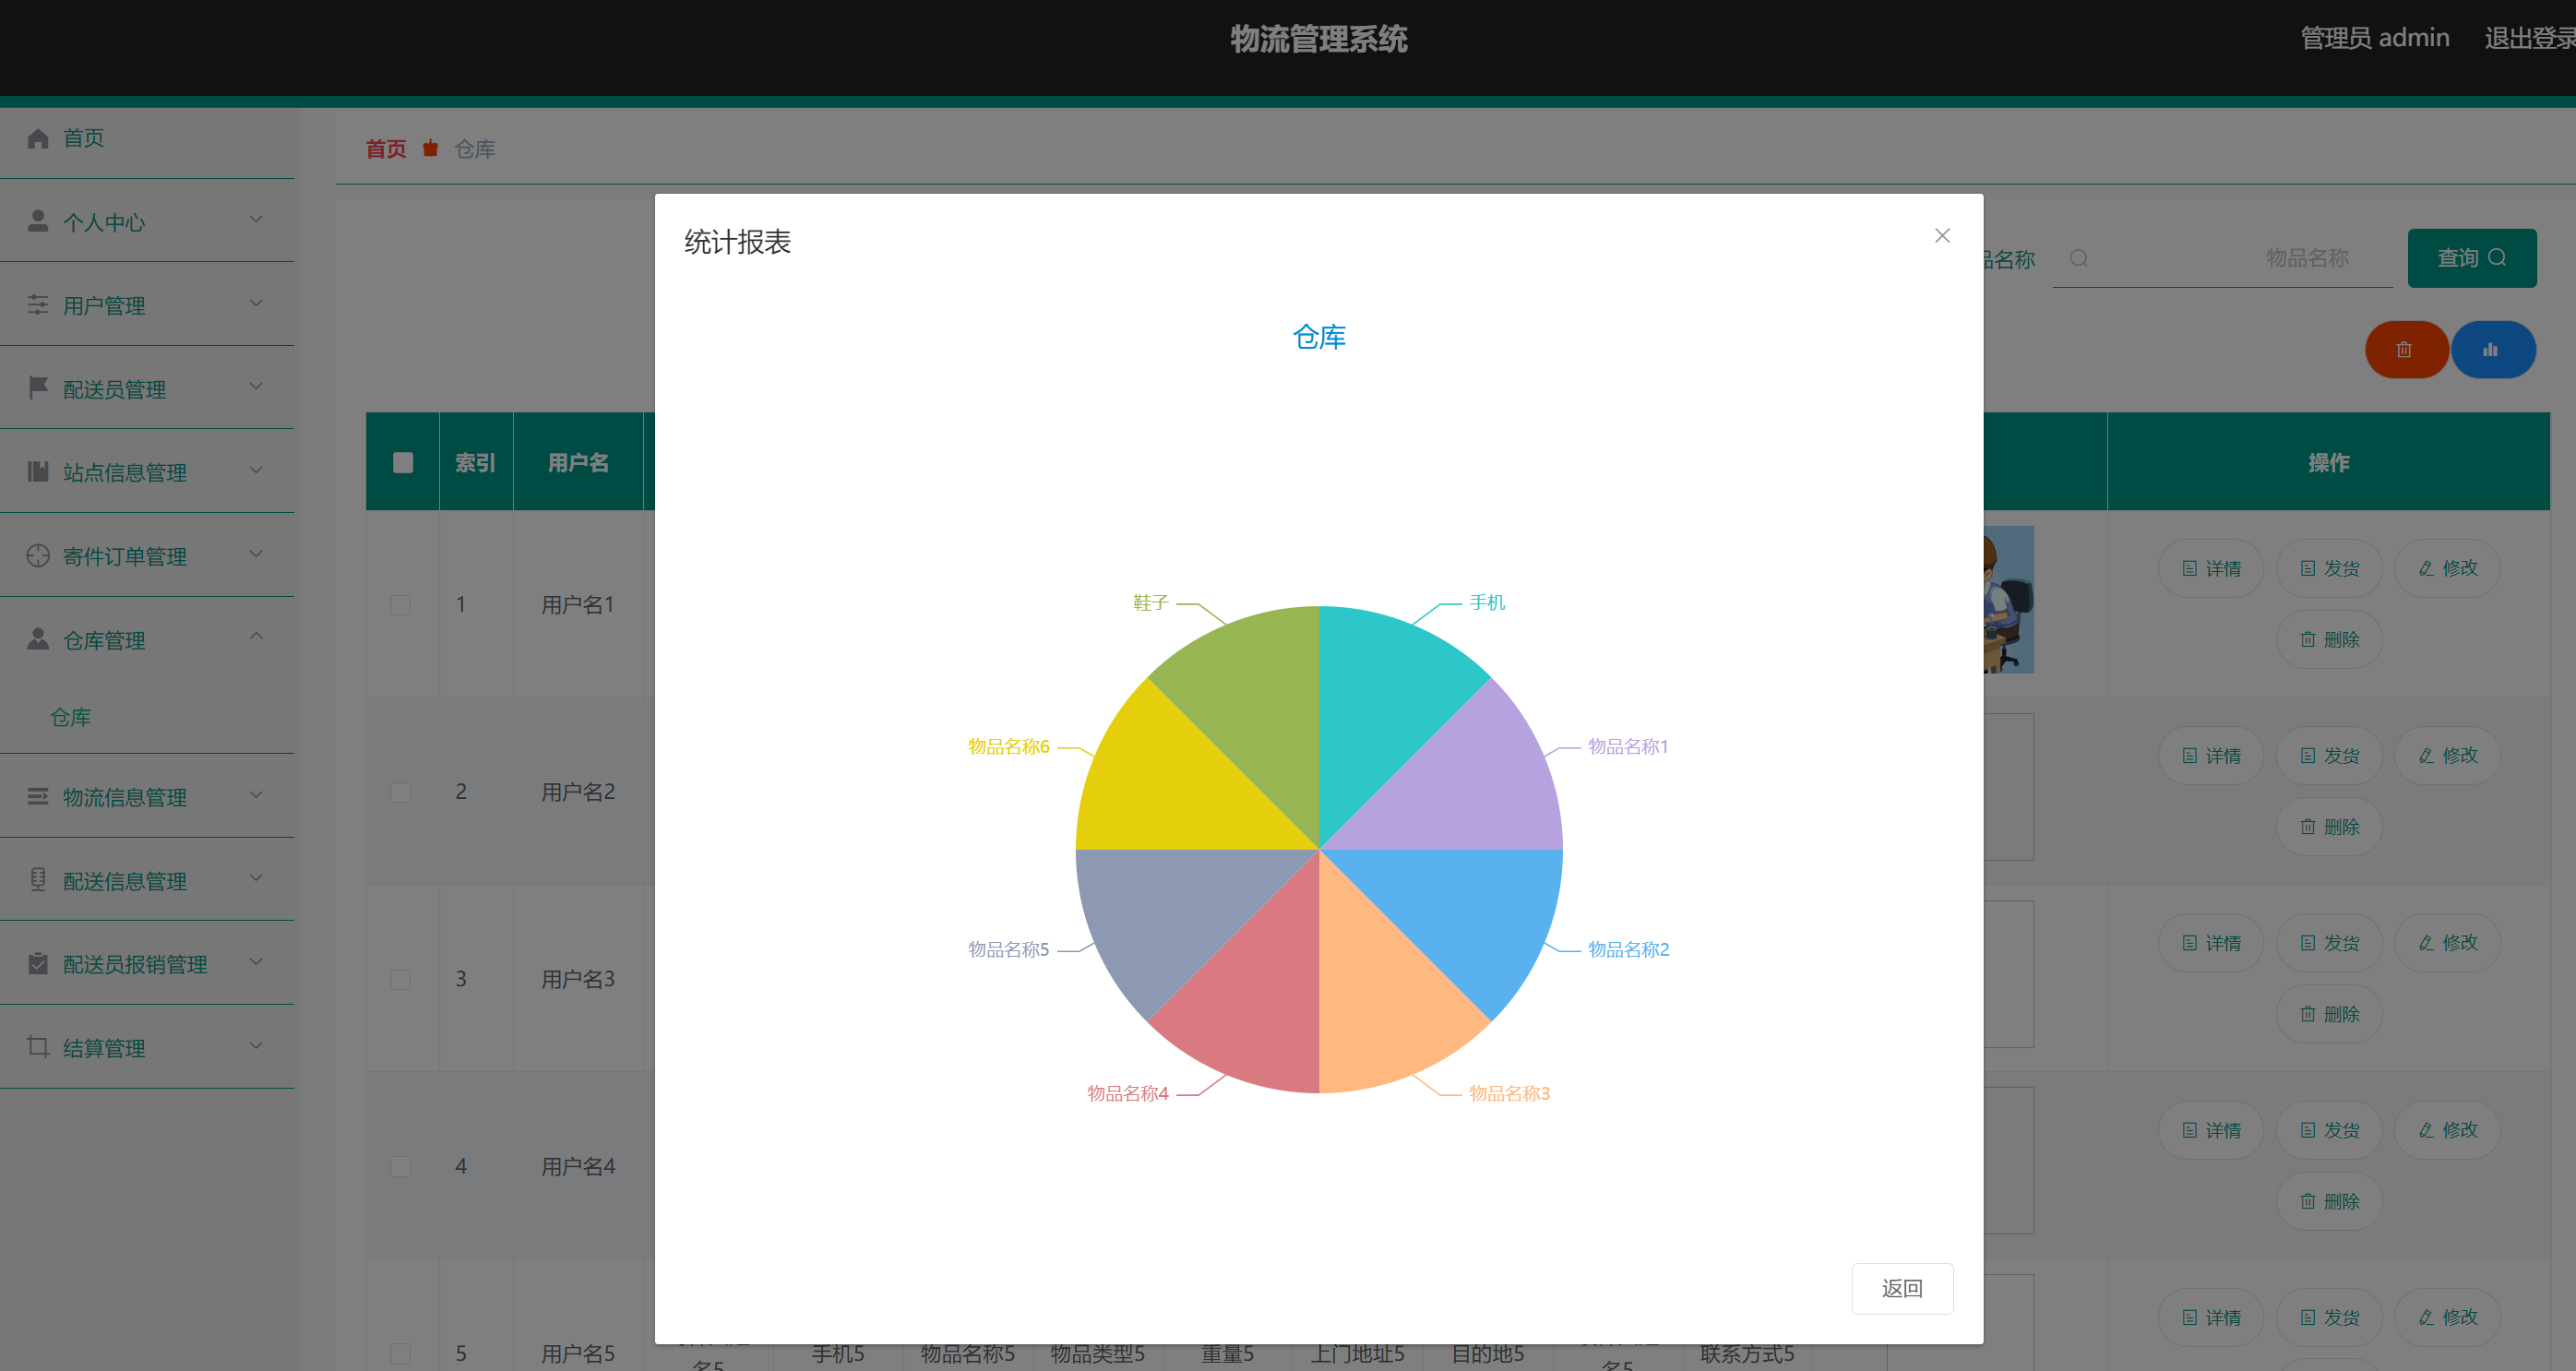Expand 站点信息管理 menu chevron
The width and height of the screenshot is (2576, 1371).
(256, 470)
